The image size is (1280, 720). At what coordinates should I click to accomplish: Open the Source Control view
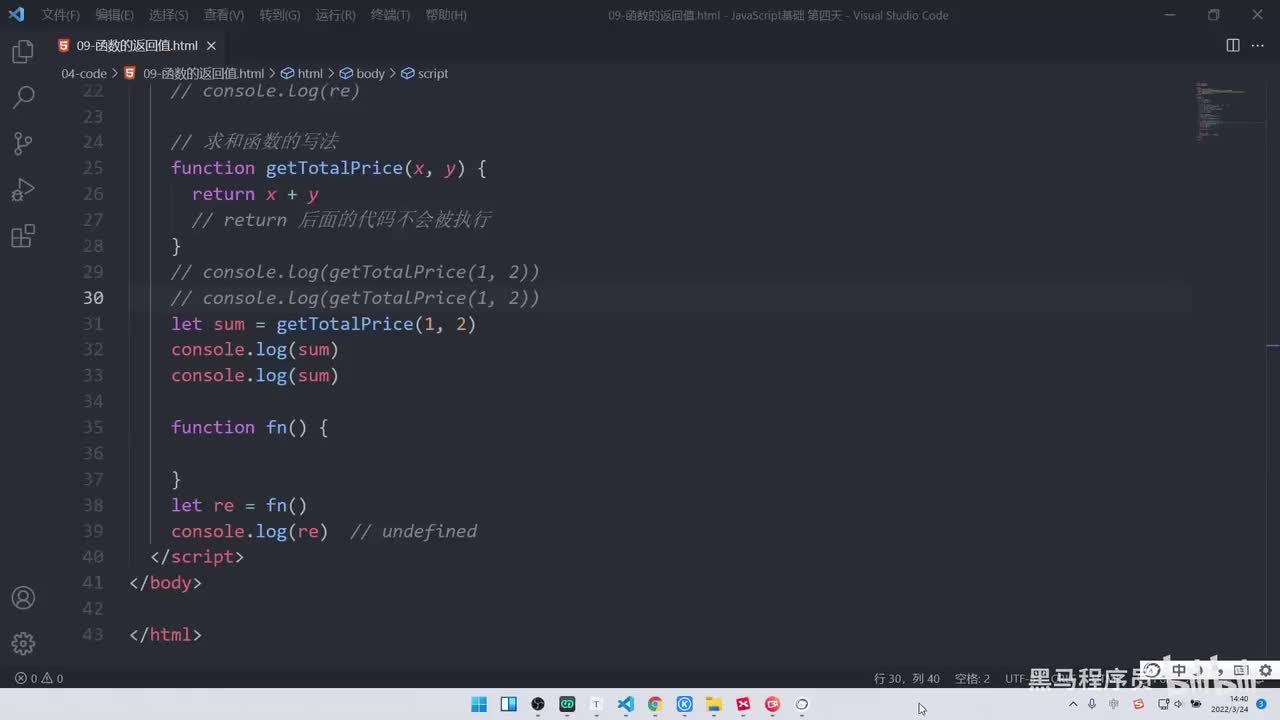pyautogui.click(x=23, y=143)
